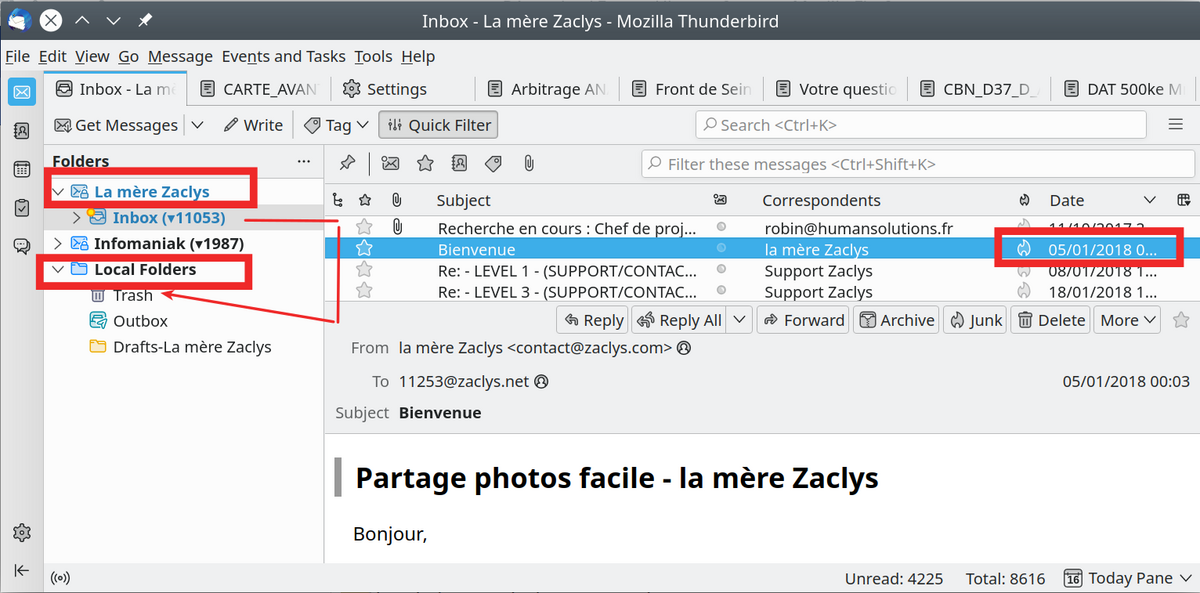1200x593 pixels.
Task: Focus the global Search field
Action: click(921, 125)
